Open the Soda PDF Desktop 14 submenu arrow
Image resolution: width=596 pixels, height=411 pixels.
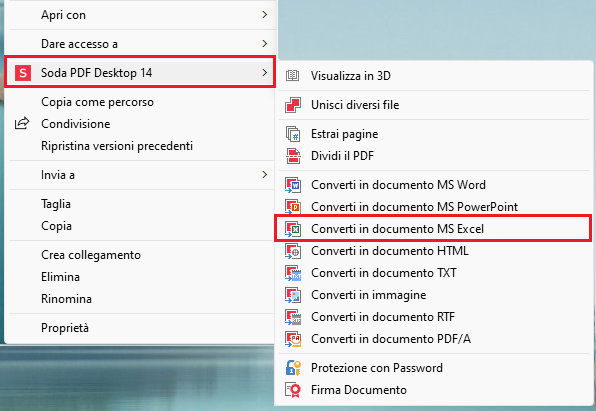tap(265, 72)
